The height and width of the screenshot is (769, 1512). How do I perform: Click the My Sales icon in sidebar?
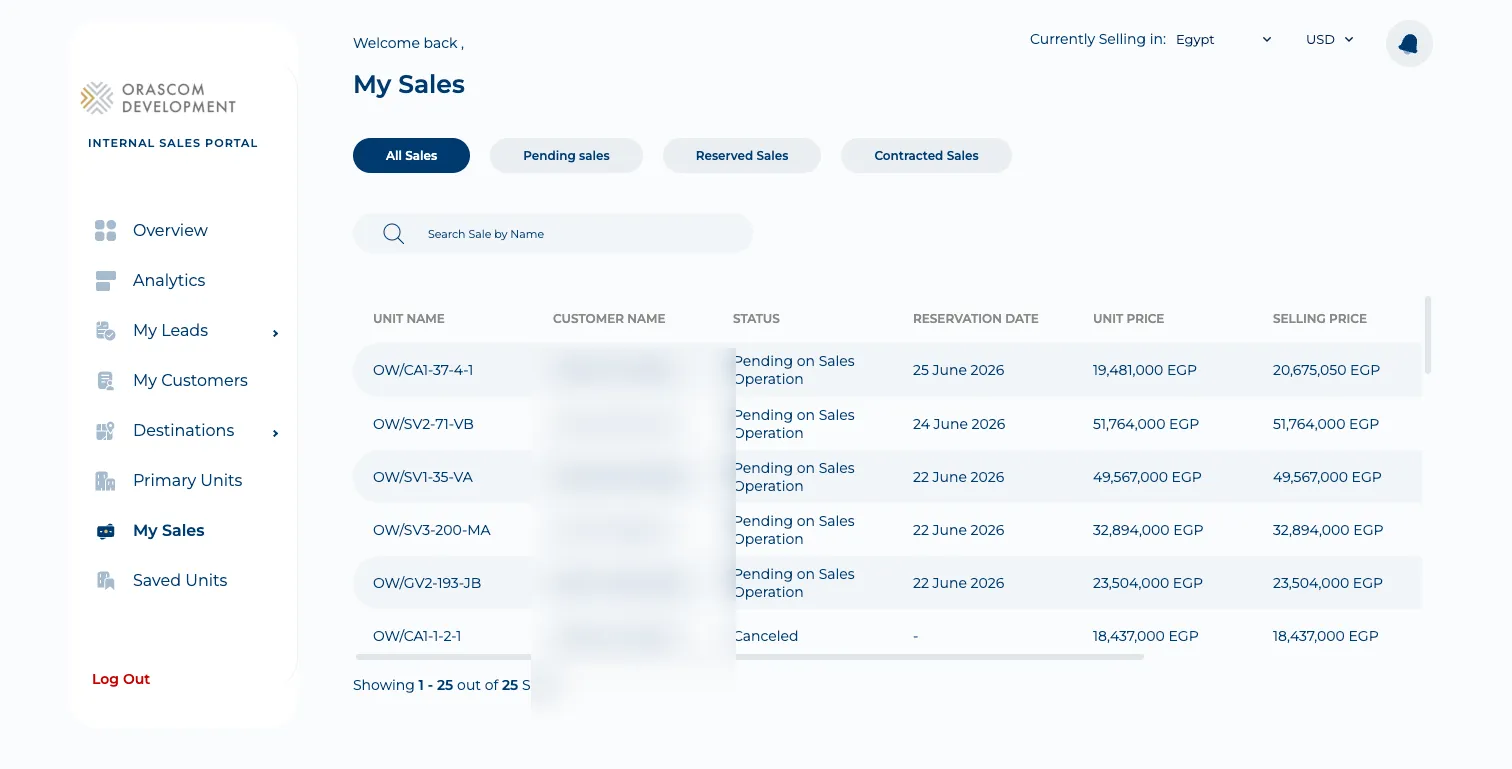coord(106,531)
